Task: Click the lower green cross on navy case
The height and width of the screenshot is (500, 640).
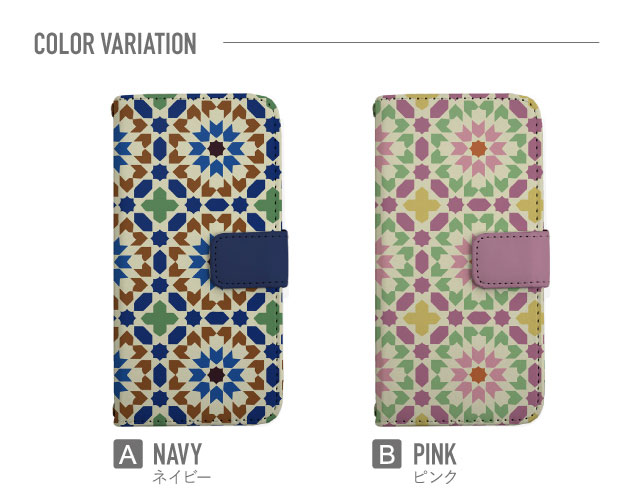Action: point(160,318)
